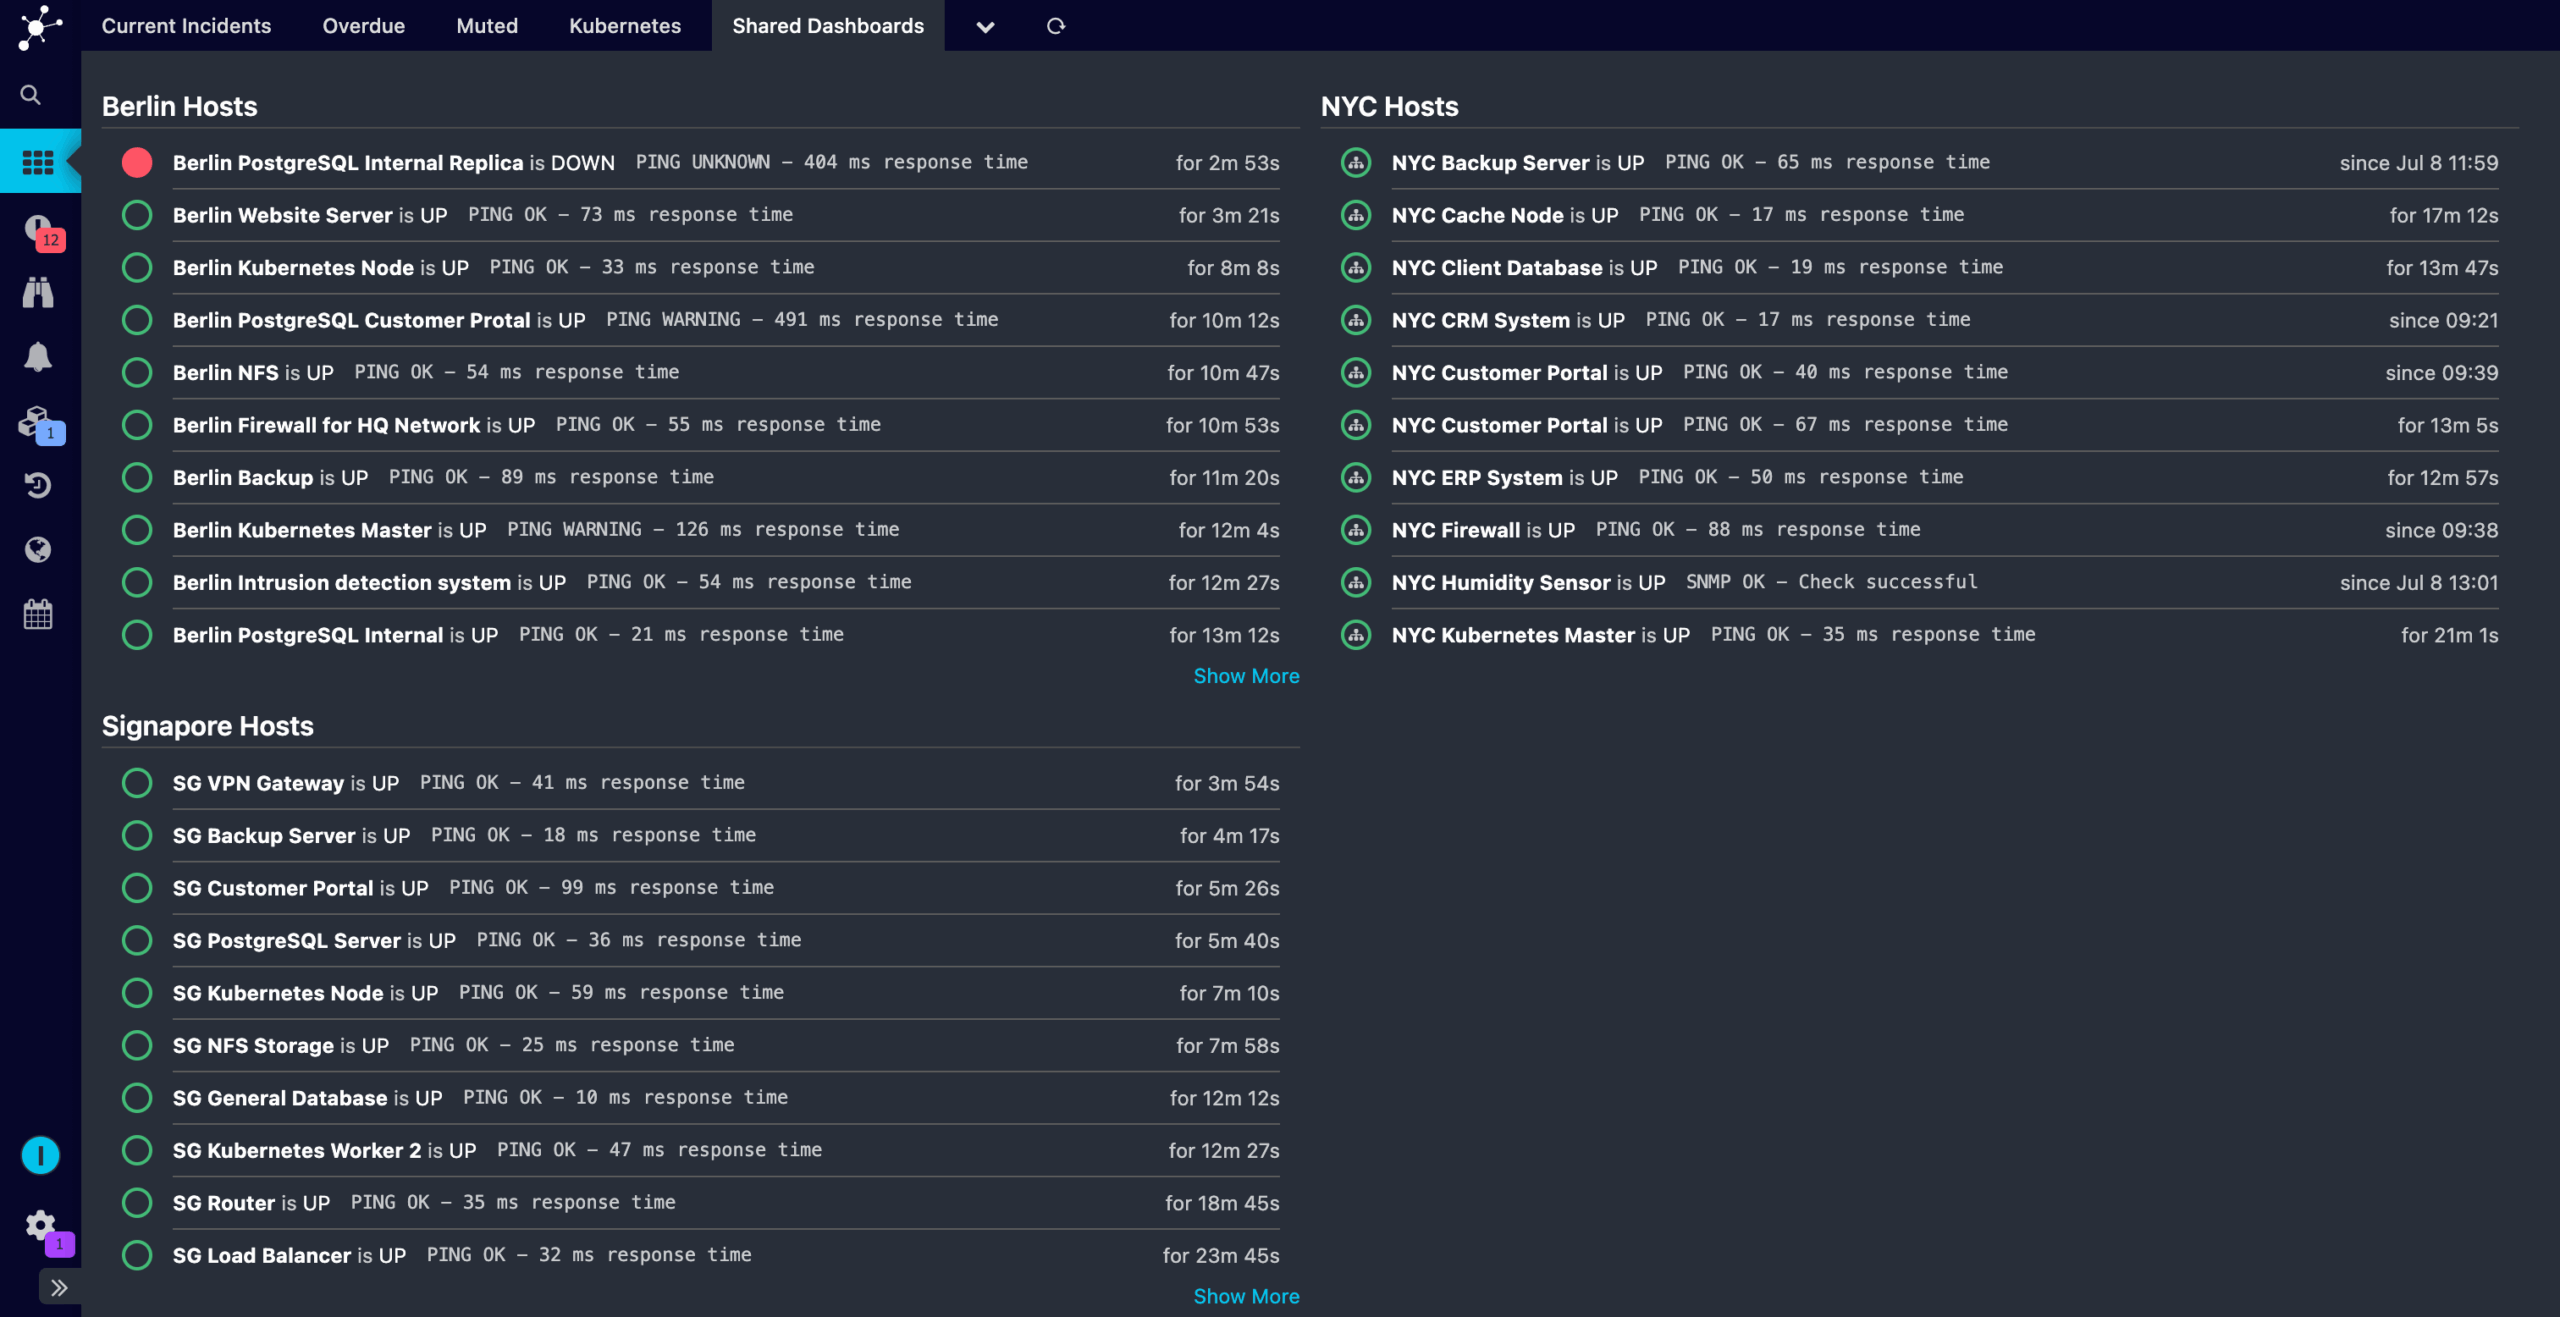
Task: Open history clock icon in sidebar
Action: [x=38, y=485]
